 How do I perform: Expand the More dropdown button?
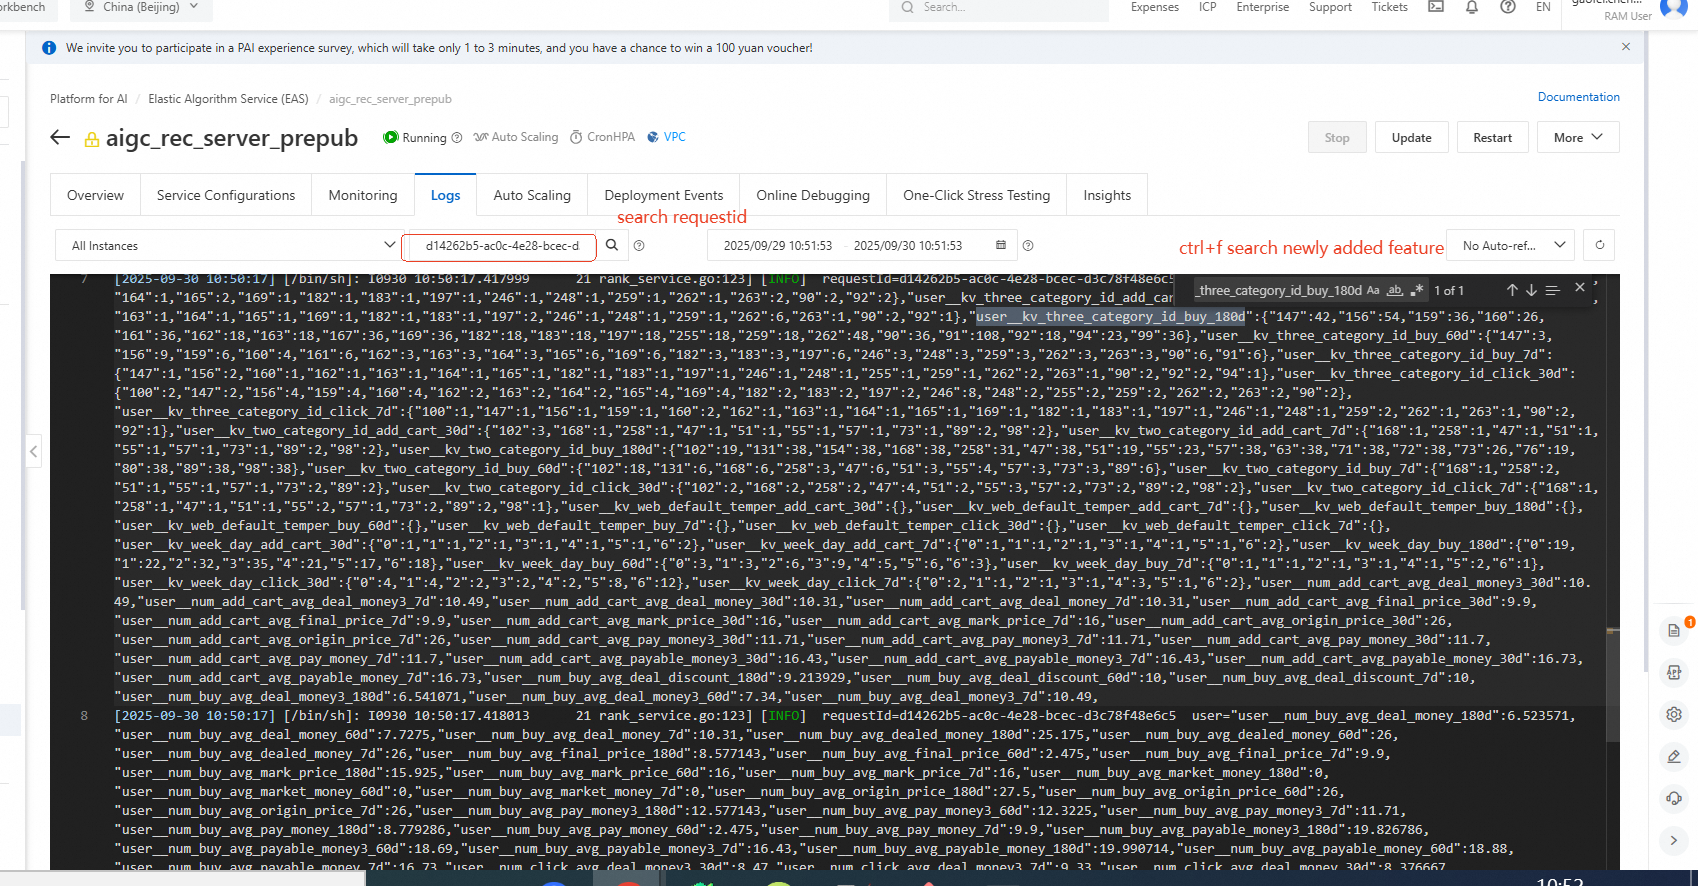click(1578, 138)
